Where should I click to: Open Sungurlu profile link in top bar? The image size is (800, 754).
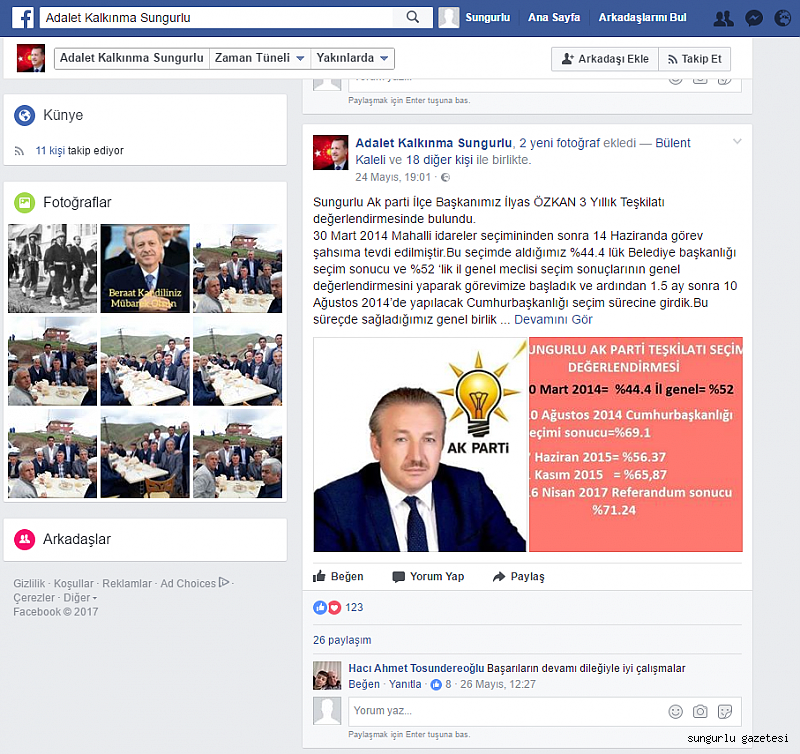(487, 17)
